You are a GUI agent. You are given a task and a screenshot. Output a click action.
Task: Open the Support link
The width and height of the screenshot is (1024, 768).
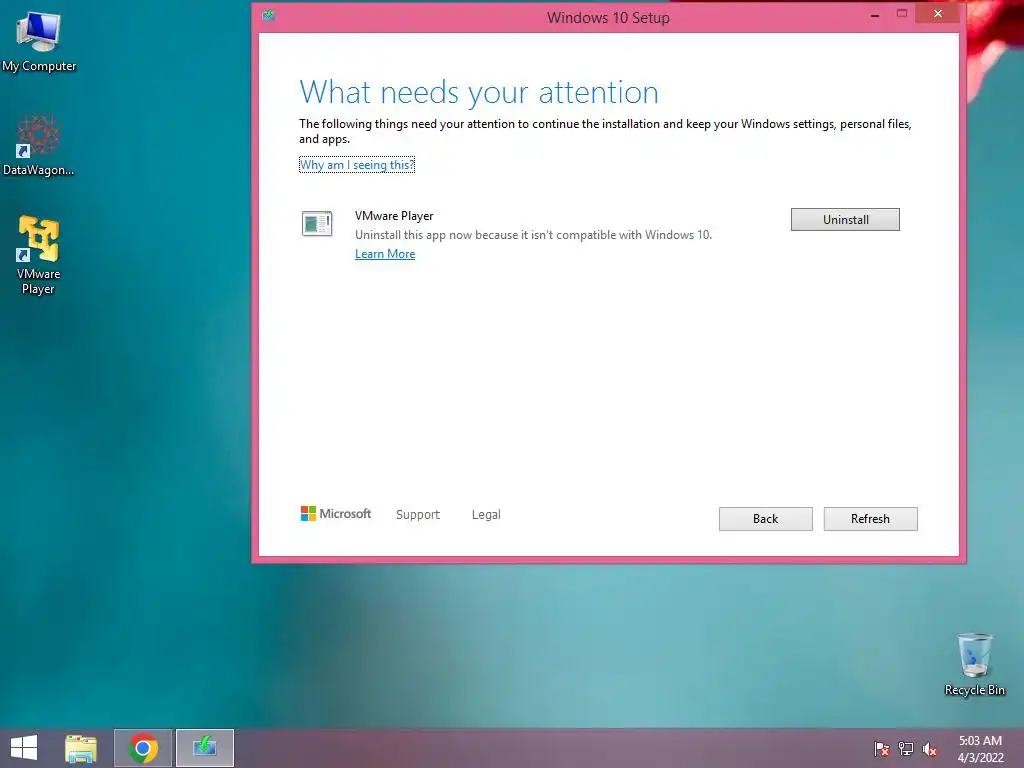click(x=418, y=515)
